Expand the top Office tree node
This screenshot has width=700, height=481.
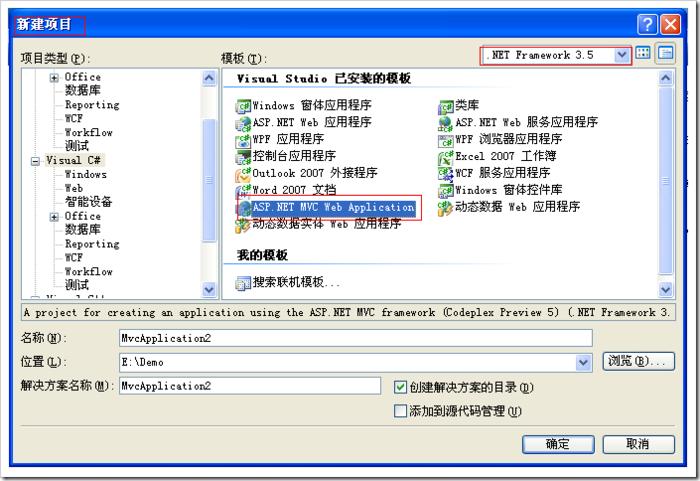click(54, 78)
